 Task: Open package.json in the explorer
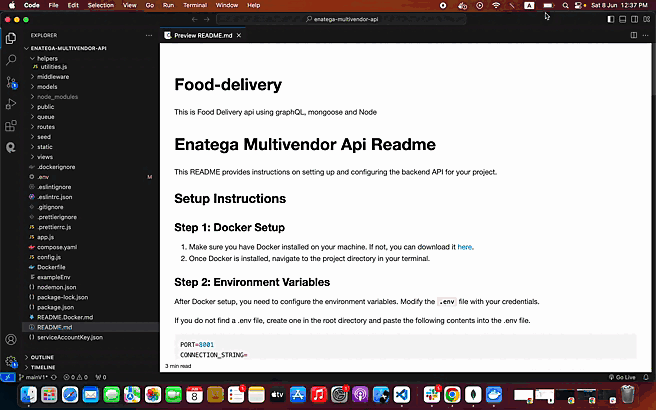coord(57,306)
